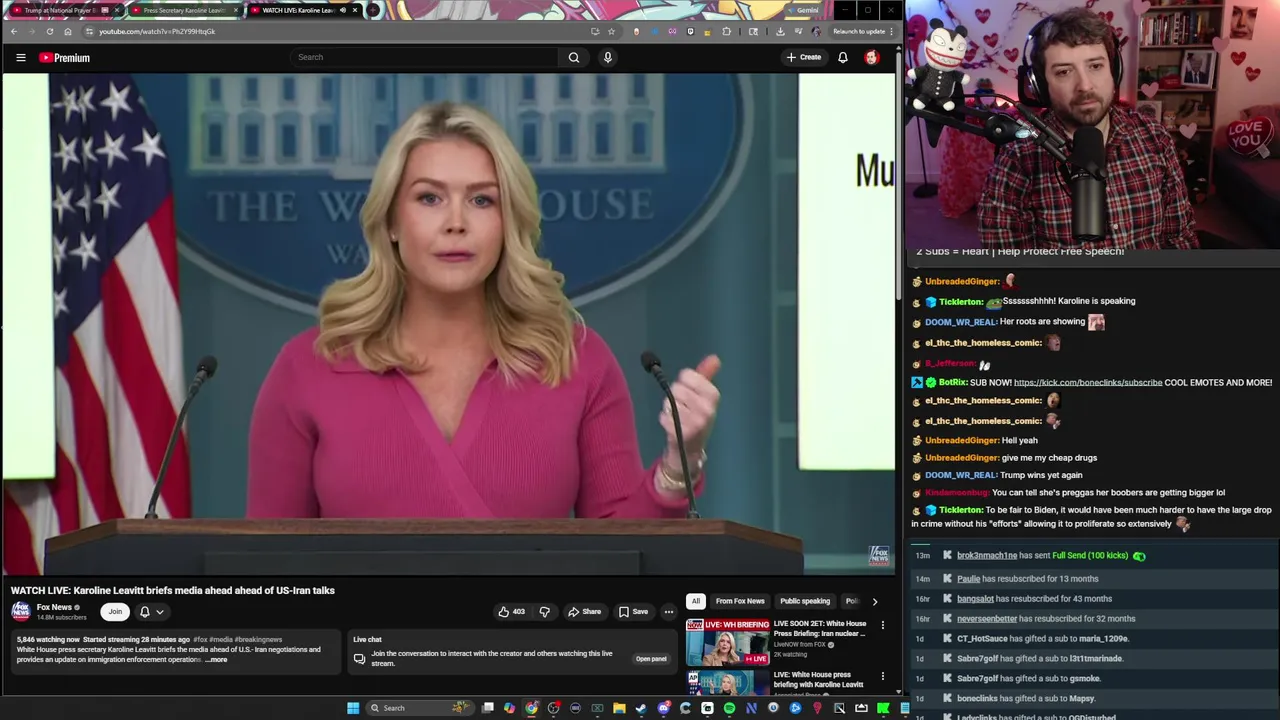Start voice search with the microphone icon
The width and height of the screenshot is (1280, 720).
point(607,57)
